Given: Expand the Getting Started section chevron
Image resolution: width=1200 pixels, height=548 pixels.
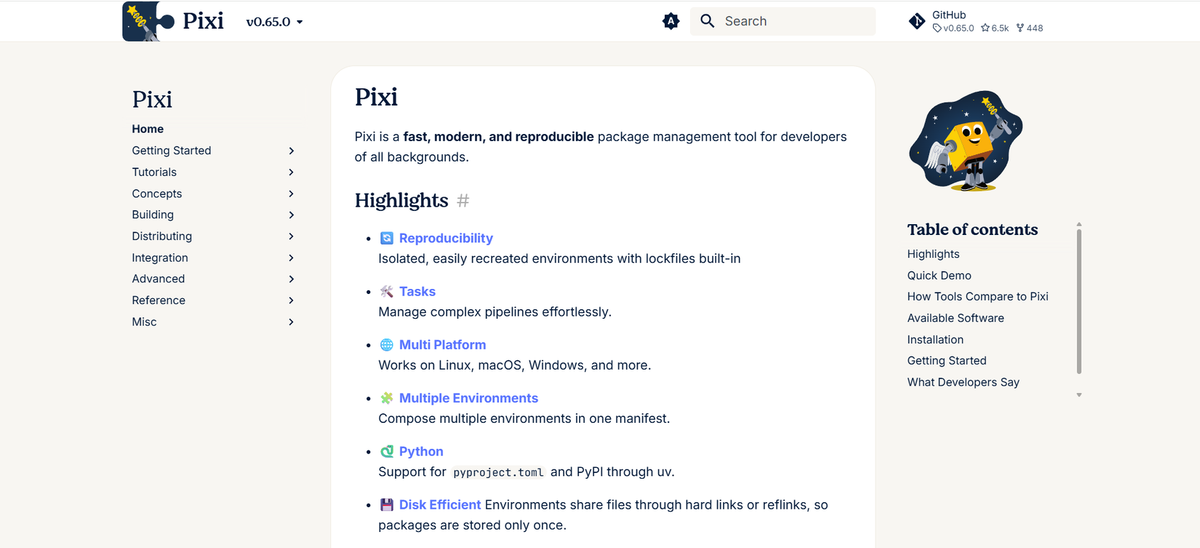Looking at the screenshot, I should pos(291,151).
